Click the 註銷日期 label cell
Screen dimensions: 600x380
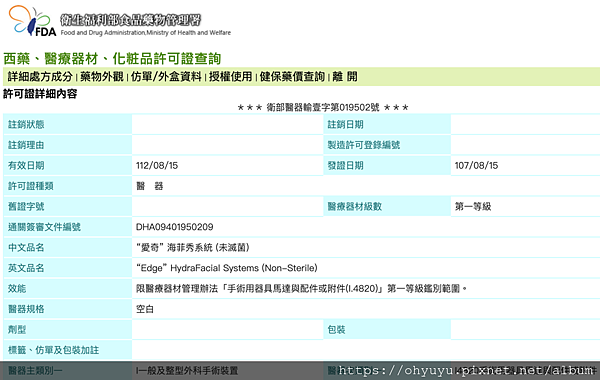pos(387,124)
